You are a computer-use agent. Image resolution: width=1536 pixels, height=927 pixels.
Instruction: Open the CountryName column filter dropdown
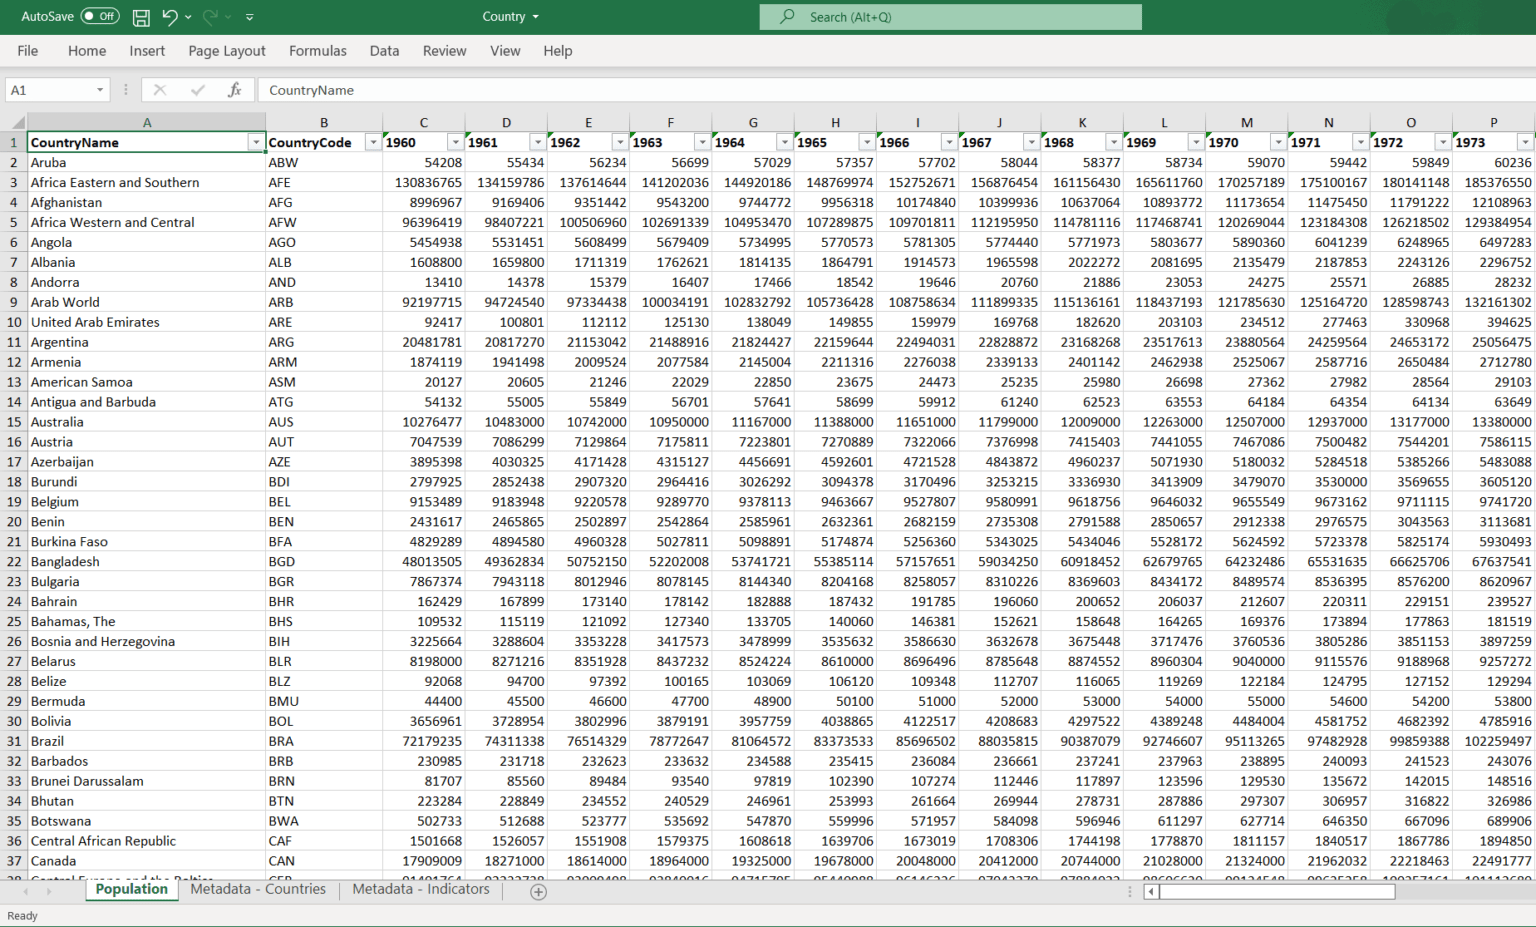click(x=257, y=142)
